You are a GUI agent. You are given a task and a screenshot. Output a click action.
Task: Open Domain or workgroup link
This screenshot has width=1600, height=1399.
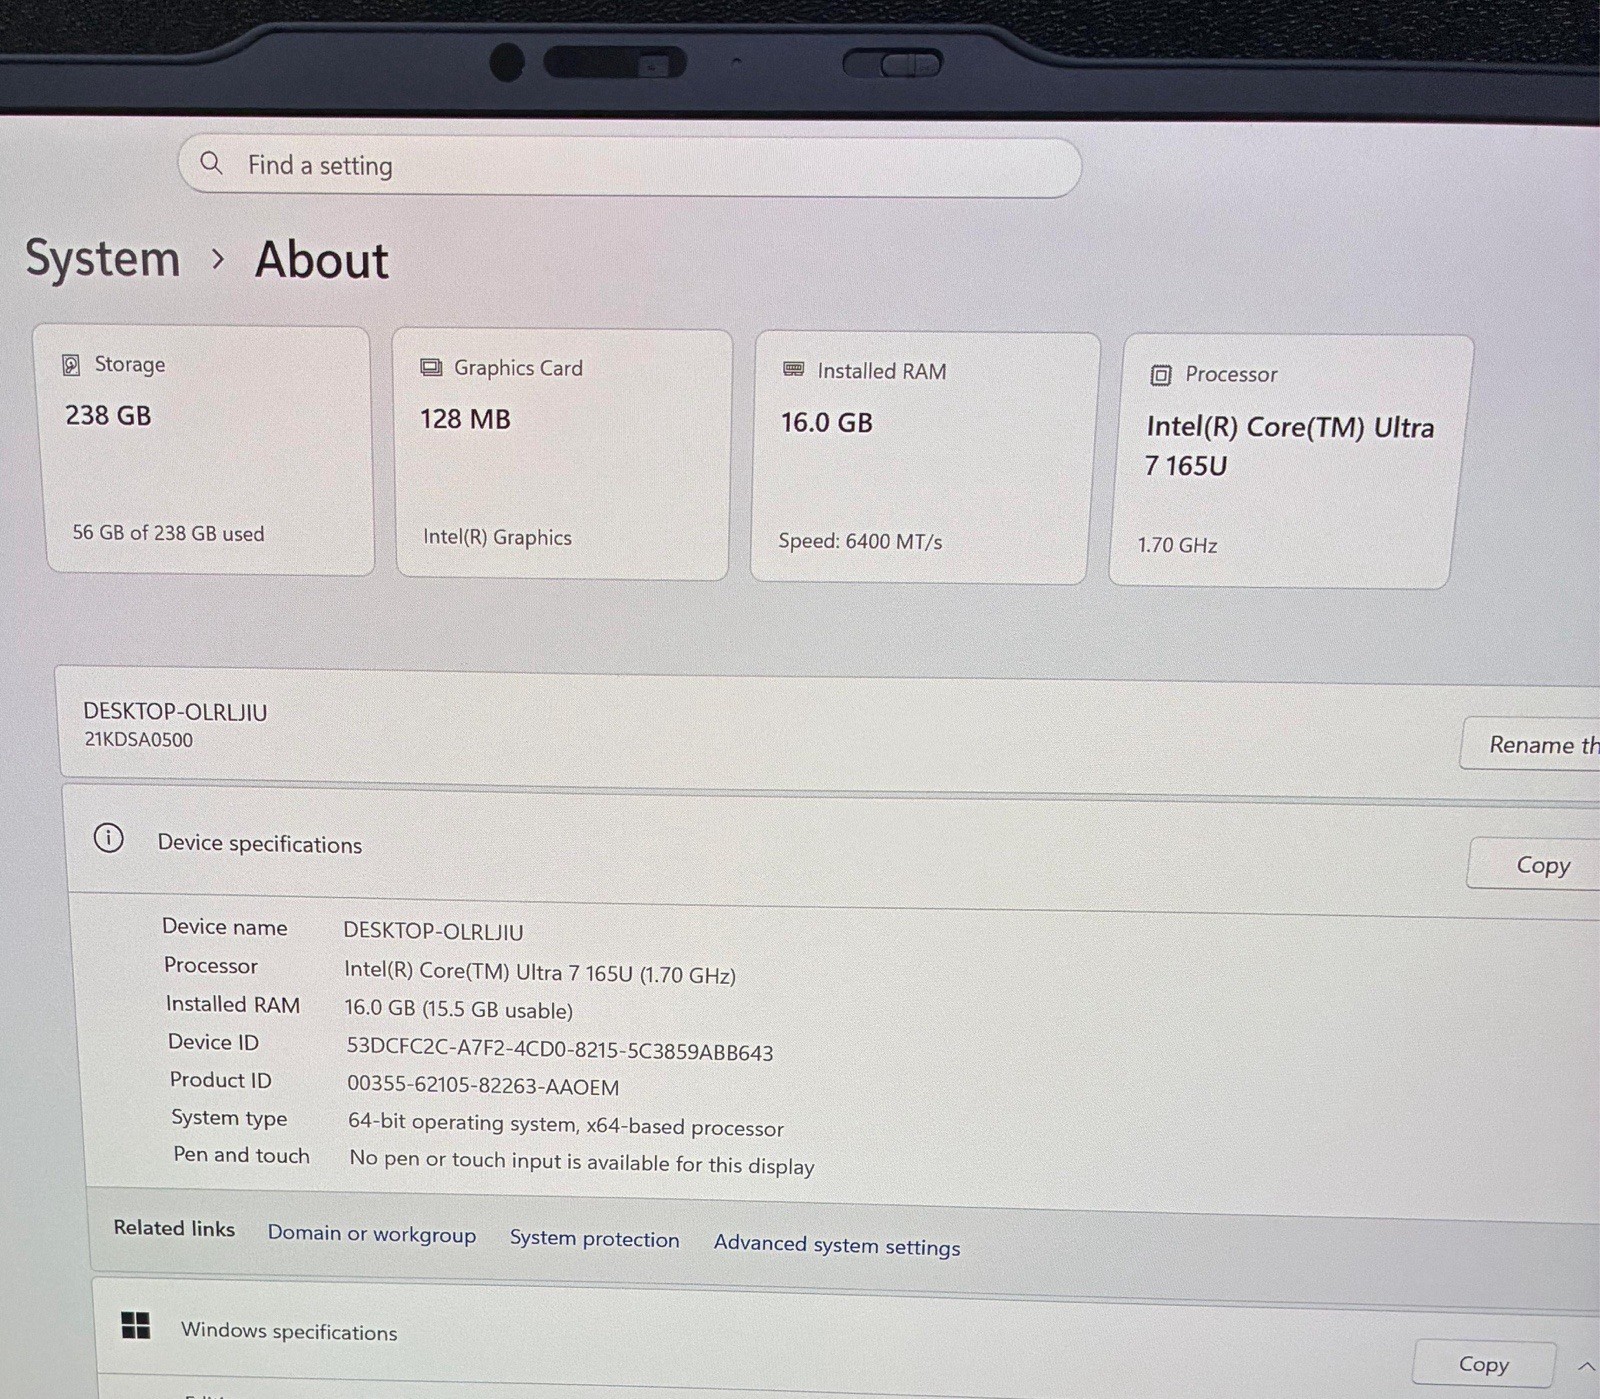coord(371,1234)
